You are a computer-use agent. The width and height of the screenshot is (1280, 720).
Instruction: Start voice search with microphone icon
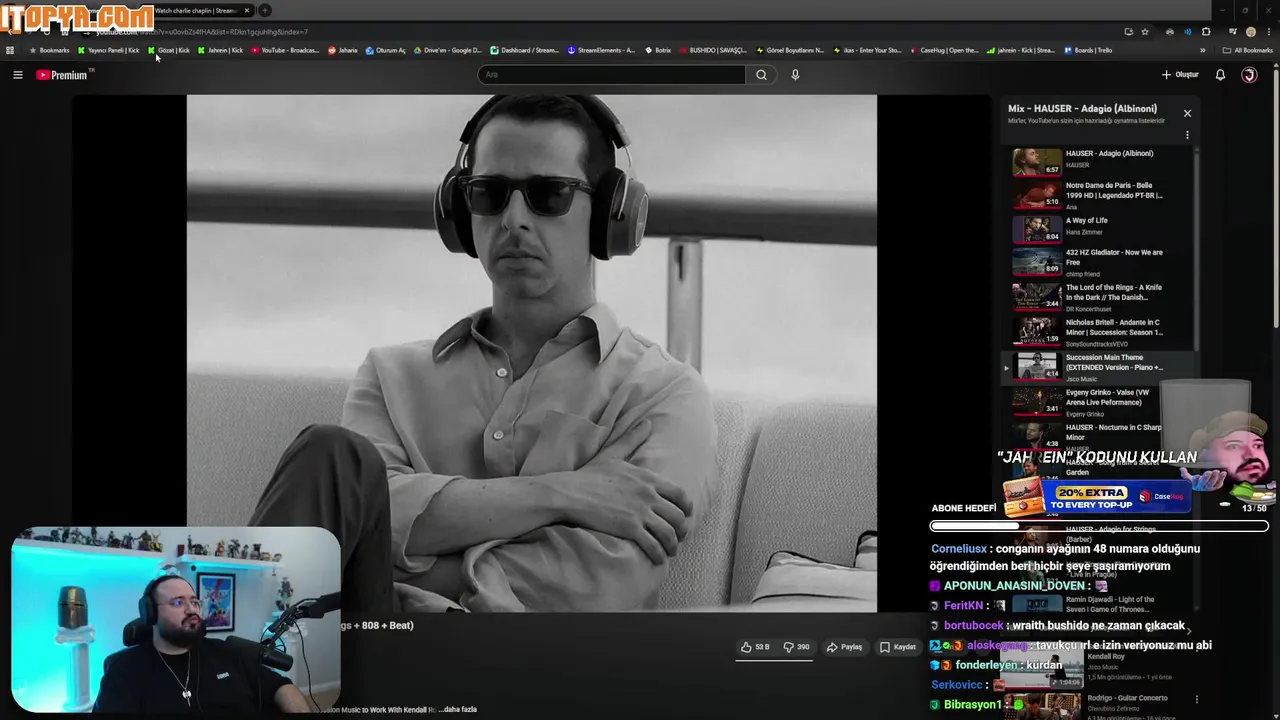pyautogui.click(x=795, y=75)
